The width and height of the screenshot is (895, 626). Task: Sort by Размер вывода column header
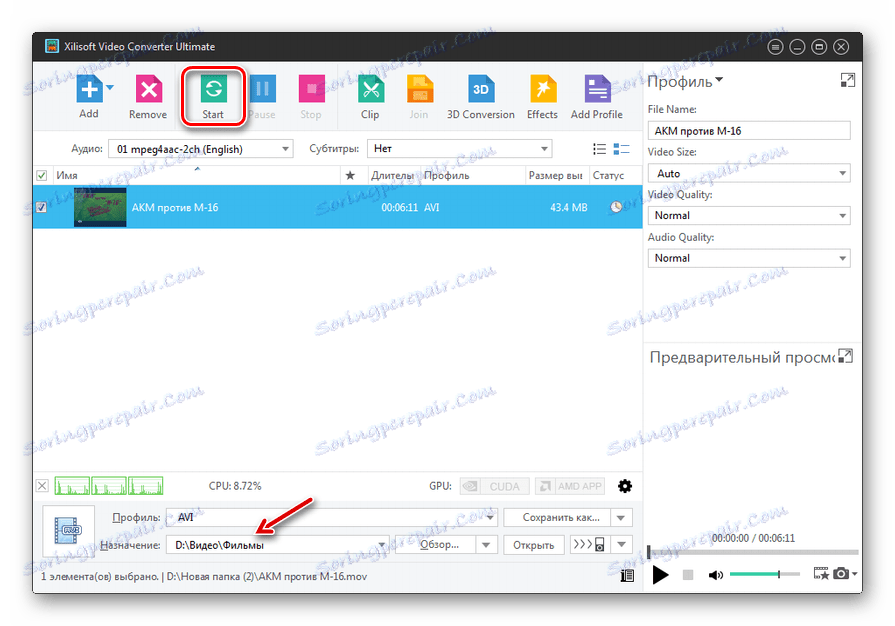point(556,175)
